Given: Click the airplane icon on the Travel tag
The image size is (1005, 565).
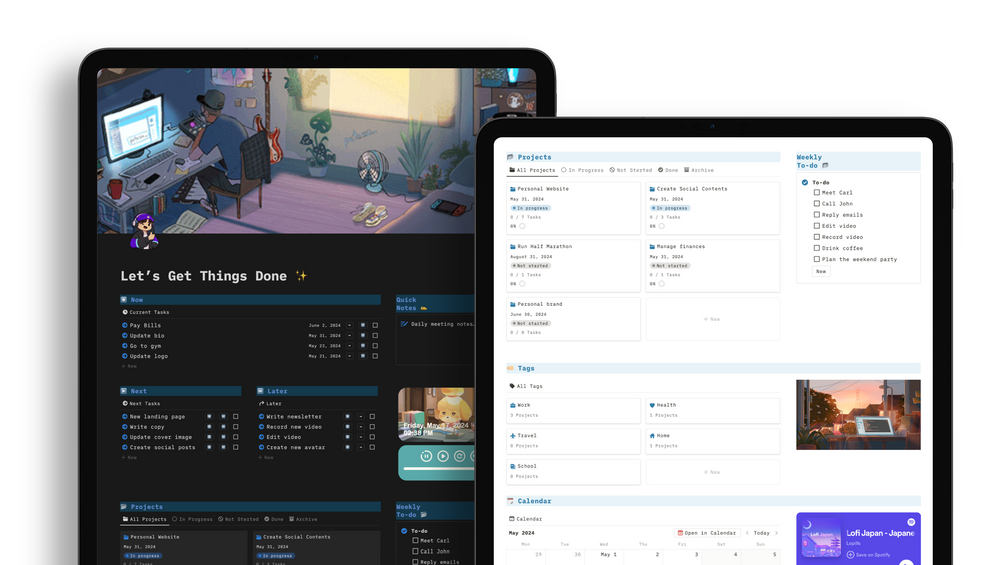Looking at the screenshot, I should click(513, 436).
